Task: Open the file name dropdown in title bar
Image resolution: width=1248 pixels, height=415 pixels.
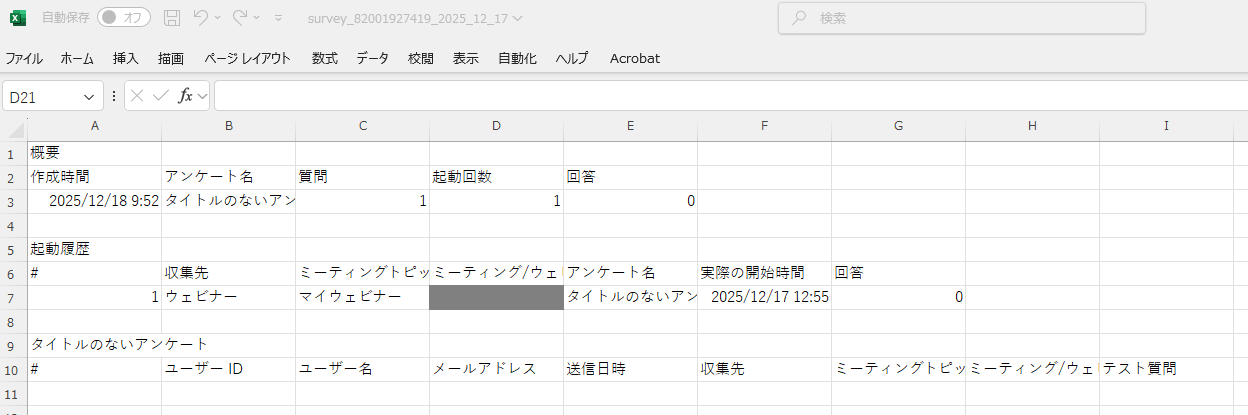Action: point(516,18)
